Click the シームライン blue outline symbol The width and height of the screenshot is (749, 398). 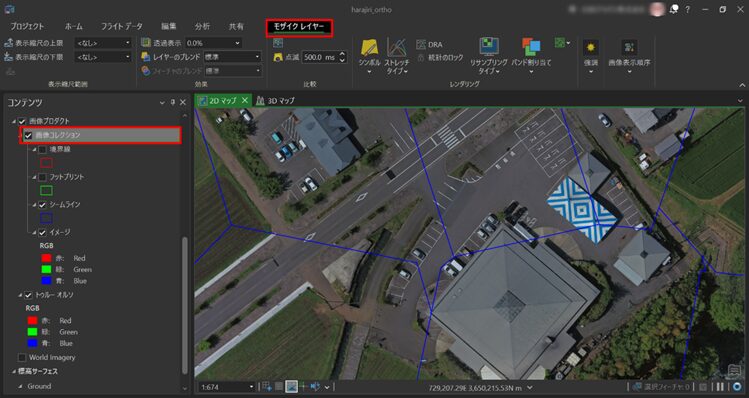(x=46, y=218)
